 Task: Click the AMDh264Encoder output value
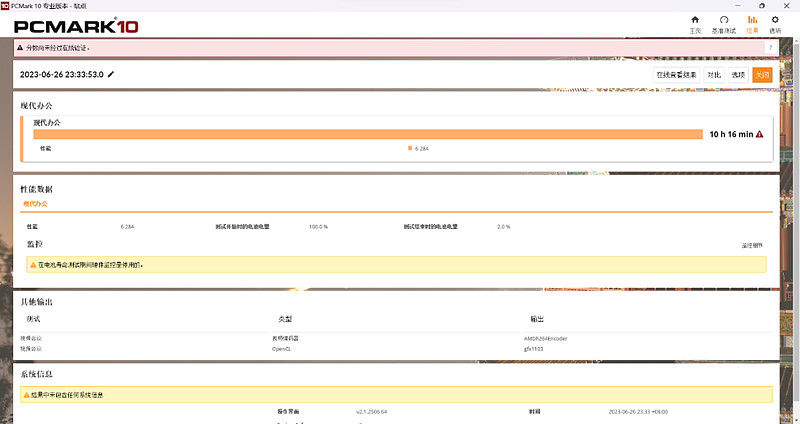tap(545, 338)
